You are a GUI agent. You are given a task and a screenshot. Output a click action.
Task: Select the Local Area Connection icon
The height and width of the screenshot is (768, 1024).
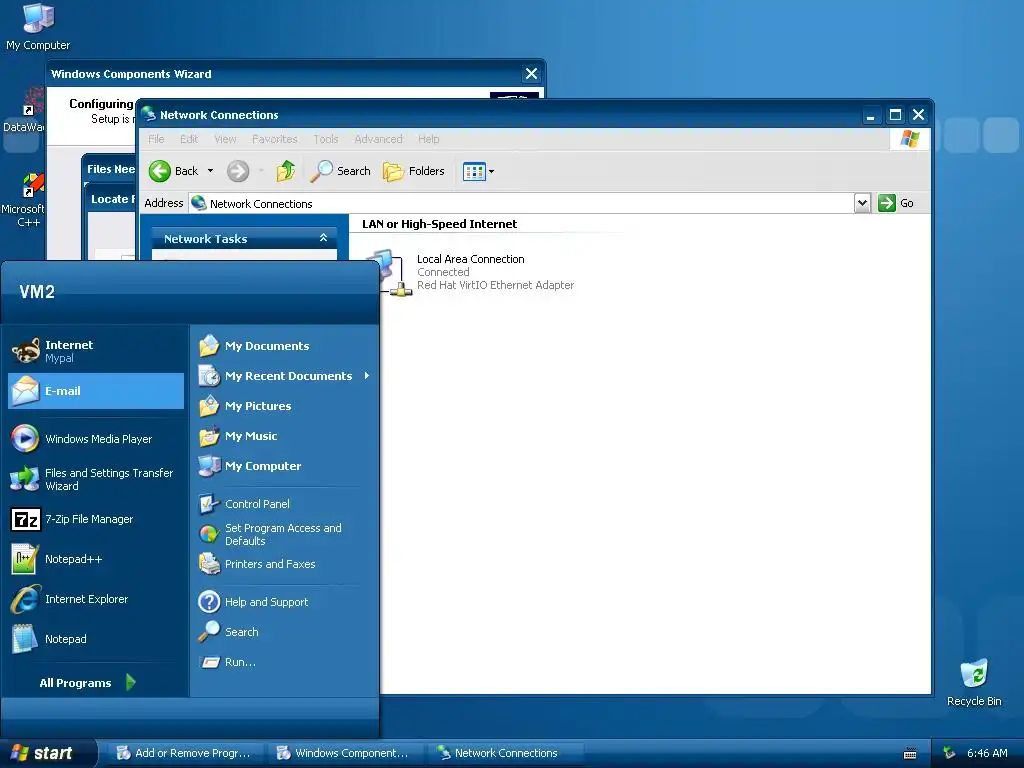click(x=392, y=272)
